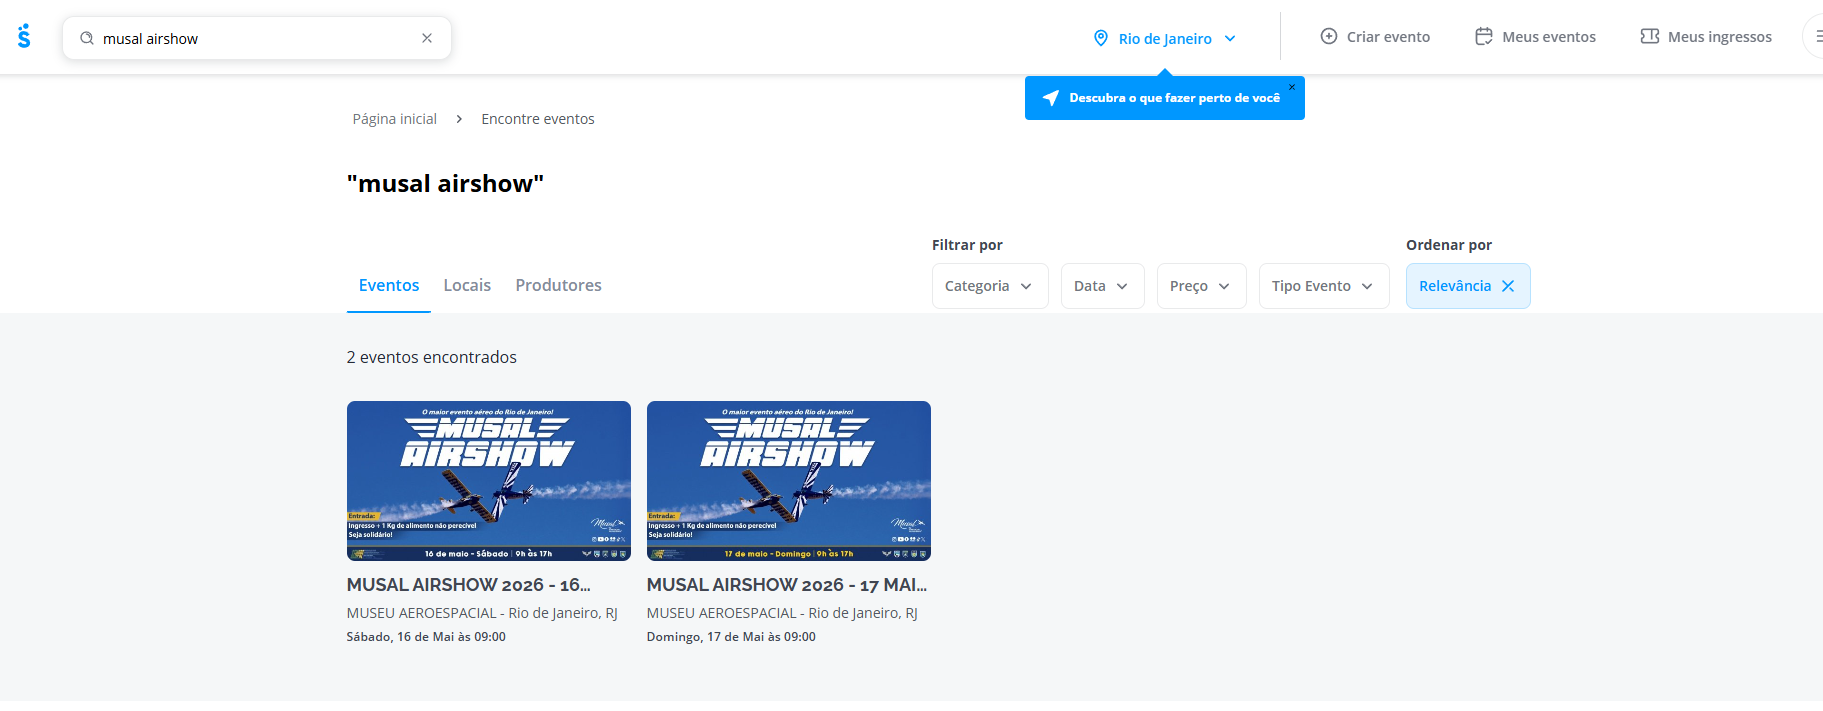Image resolution: width=1823 pixels, height=711 pixels.
Task: Click the 2 eventos encontrados text
Action: (x=432, y=357)
